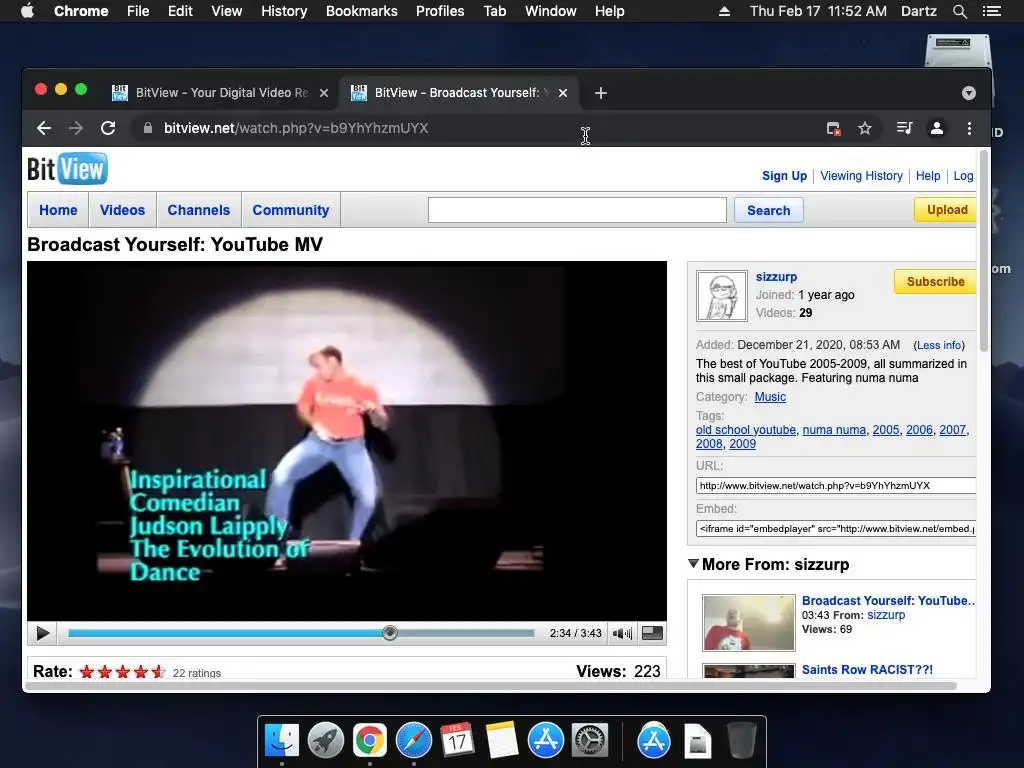The width and height of the screenshot is (1024, 768).
Task: Open the Bookmarks menu in menu bar
Action: pyautogui.click(x=362, y=11)
